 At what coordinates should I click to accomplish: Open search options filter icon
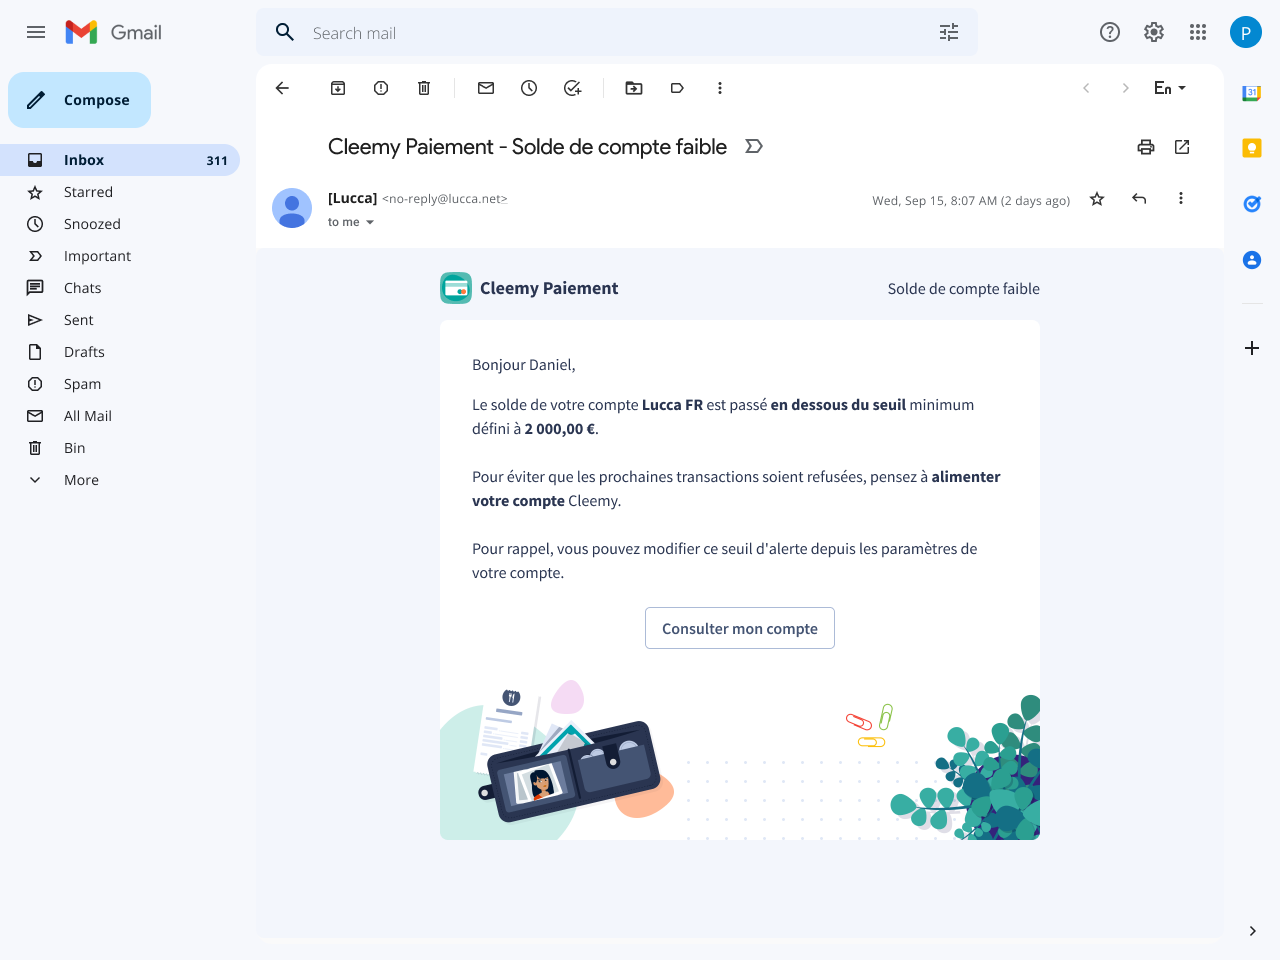click(x=949, y=32)
